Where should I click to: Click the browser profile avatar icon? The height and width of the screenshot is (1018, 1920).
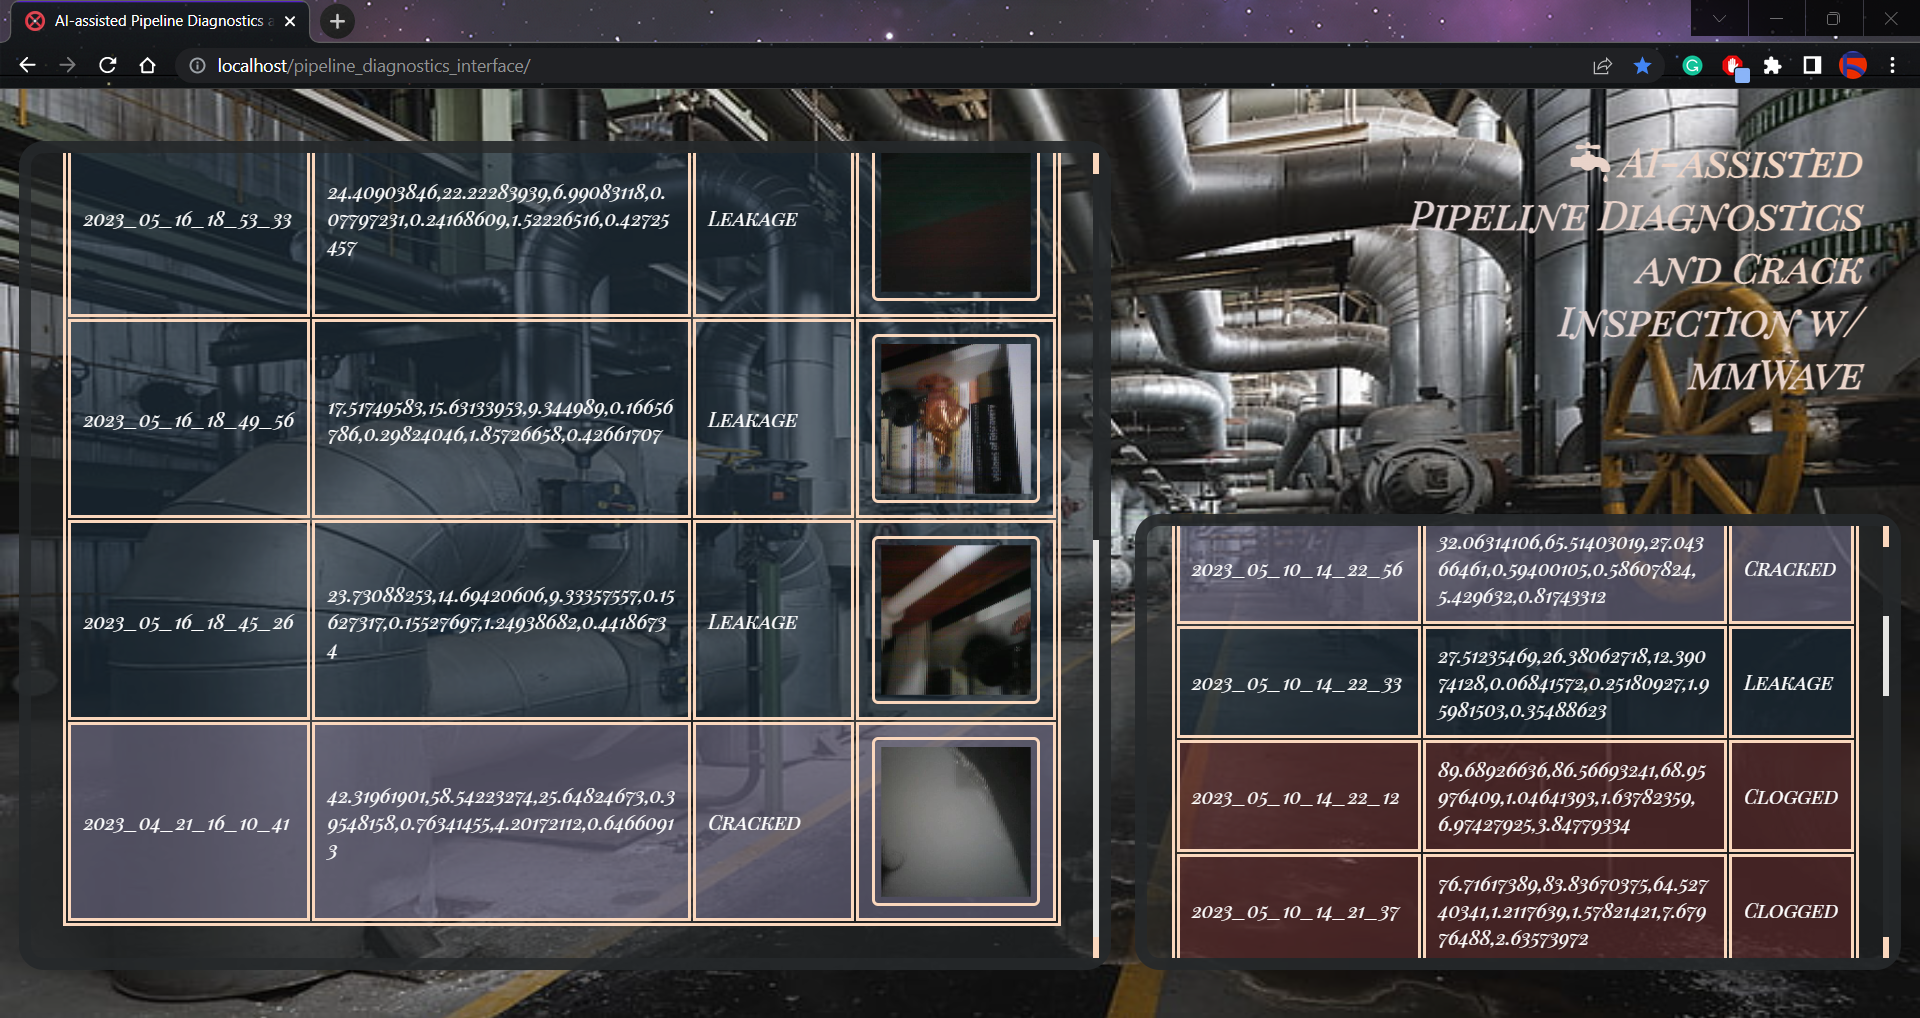(x=1855, y=66)
